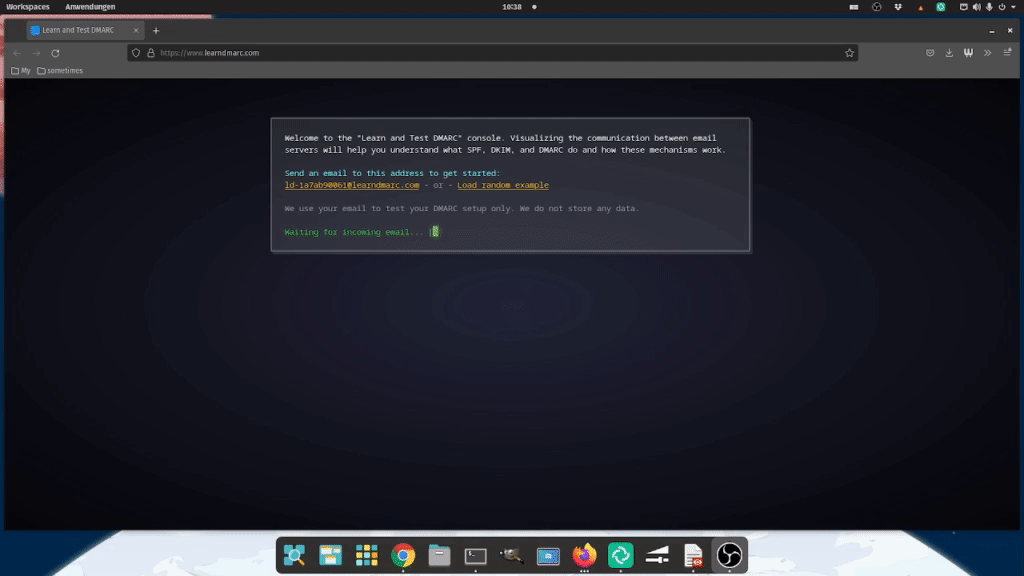Go back to the previous page
Screen dimensions: 1024x576
[17, 53]
